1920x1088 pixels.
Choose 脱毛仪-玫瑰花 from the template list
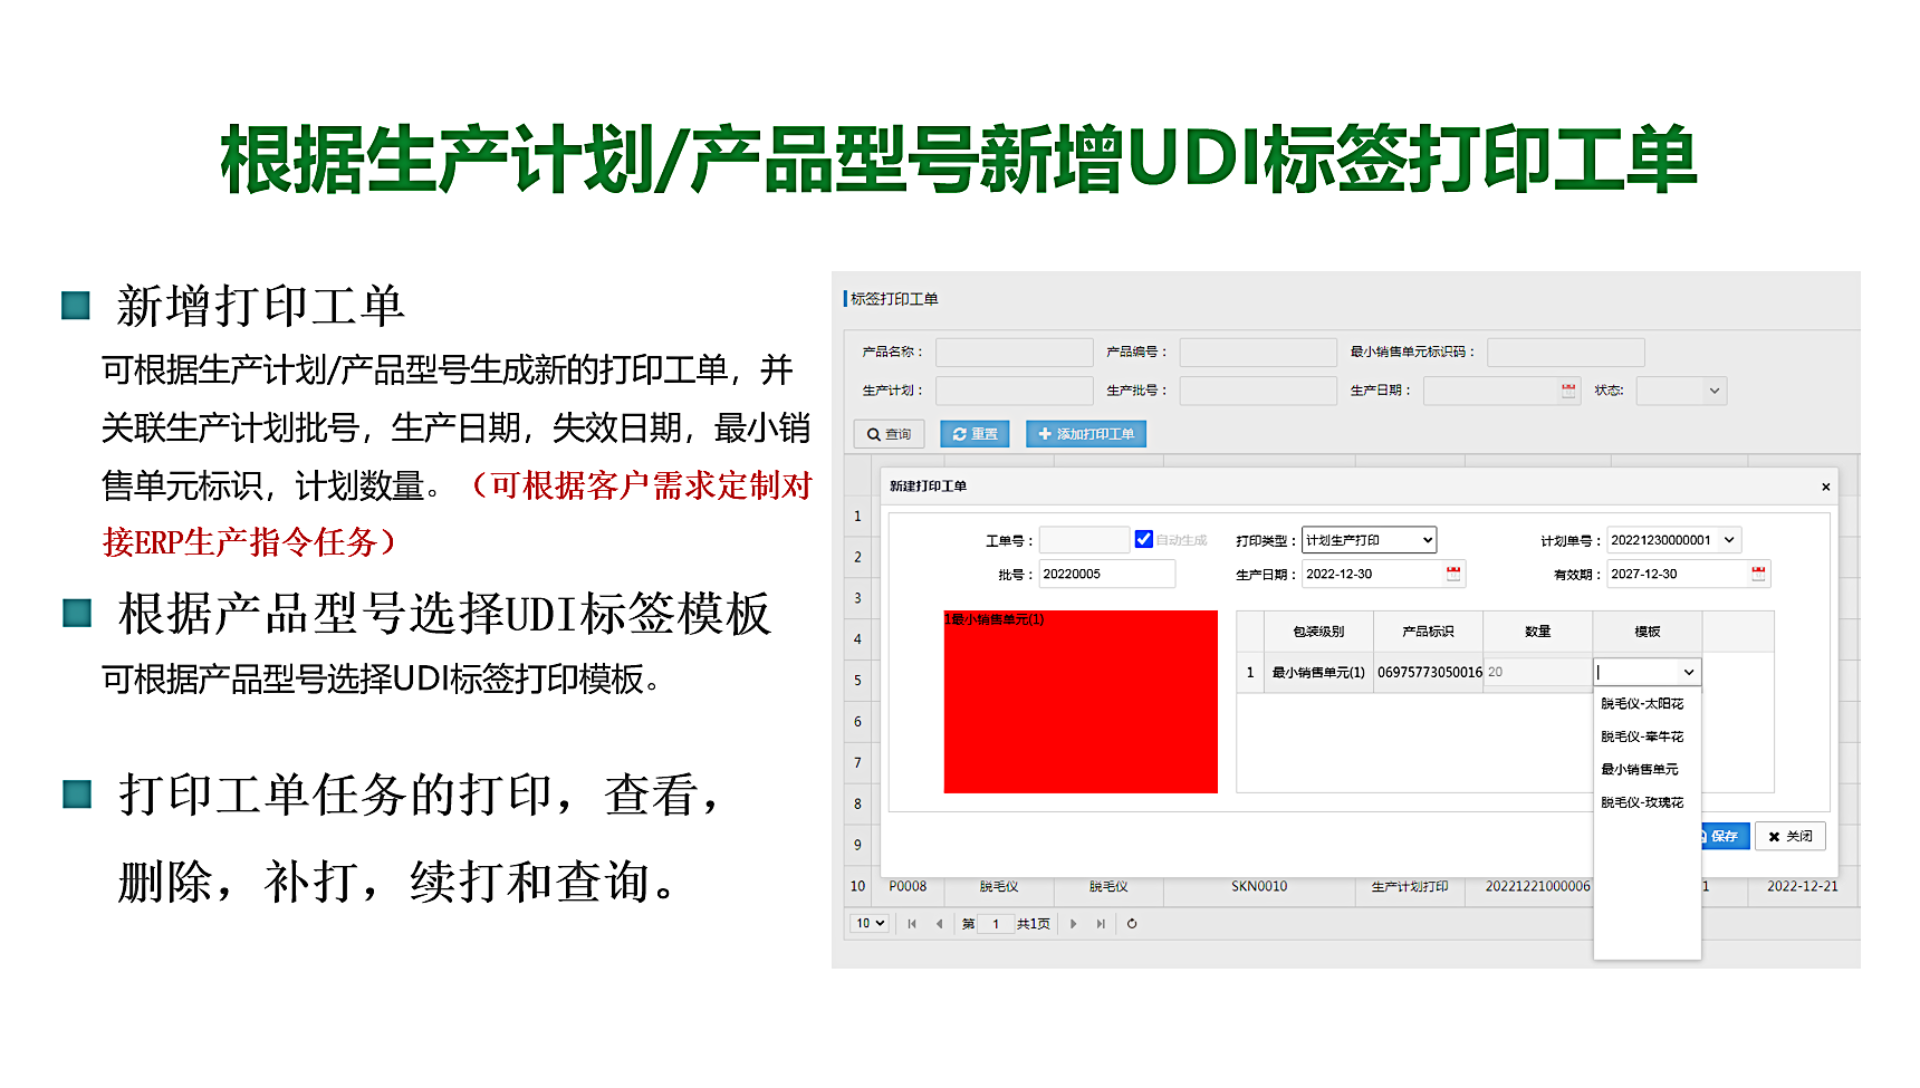[1641, 803]
